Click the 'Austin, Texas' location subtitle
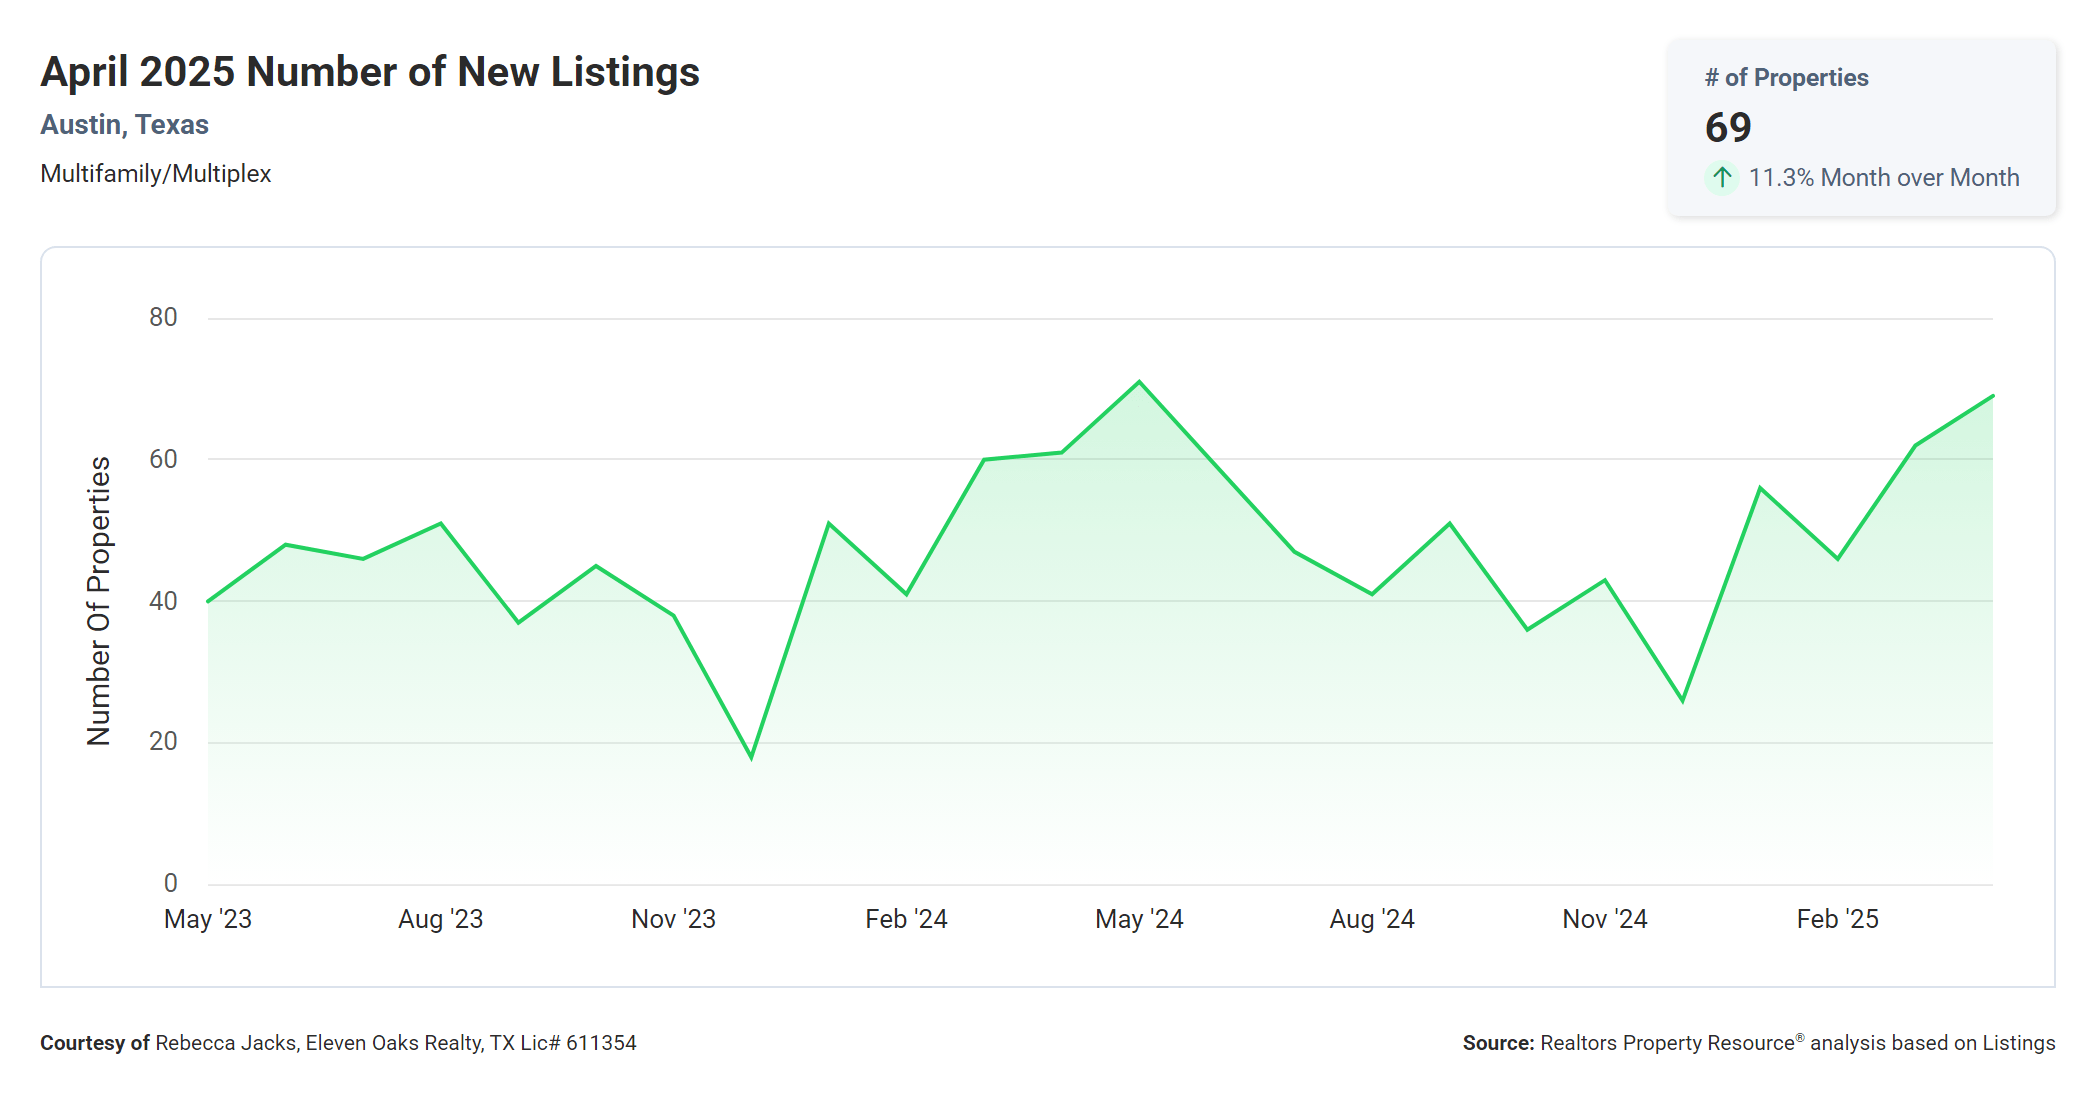This screenshot has width=2096, height=1100. [125, 125]
